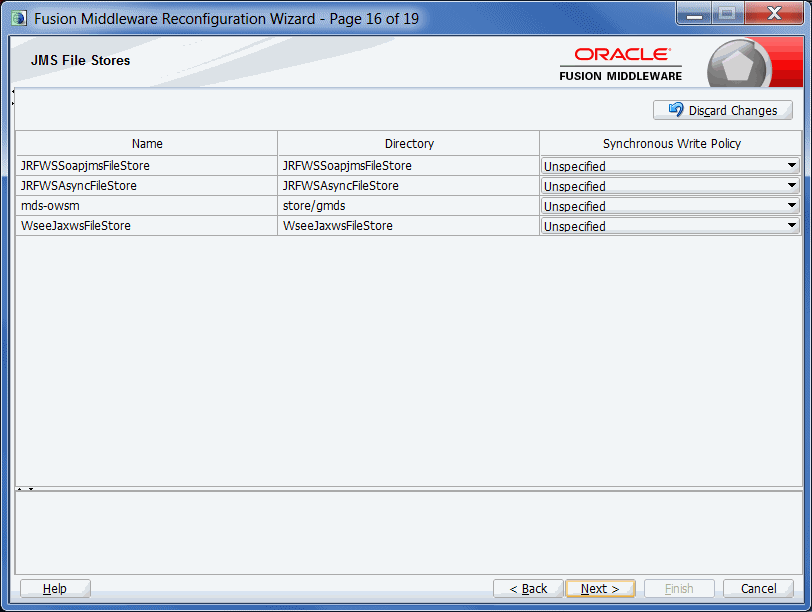
Task: Edit the JRFWSSoapjmsFileStore directory cell
Action: point(409,166)
